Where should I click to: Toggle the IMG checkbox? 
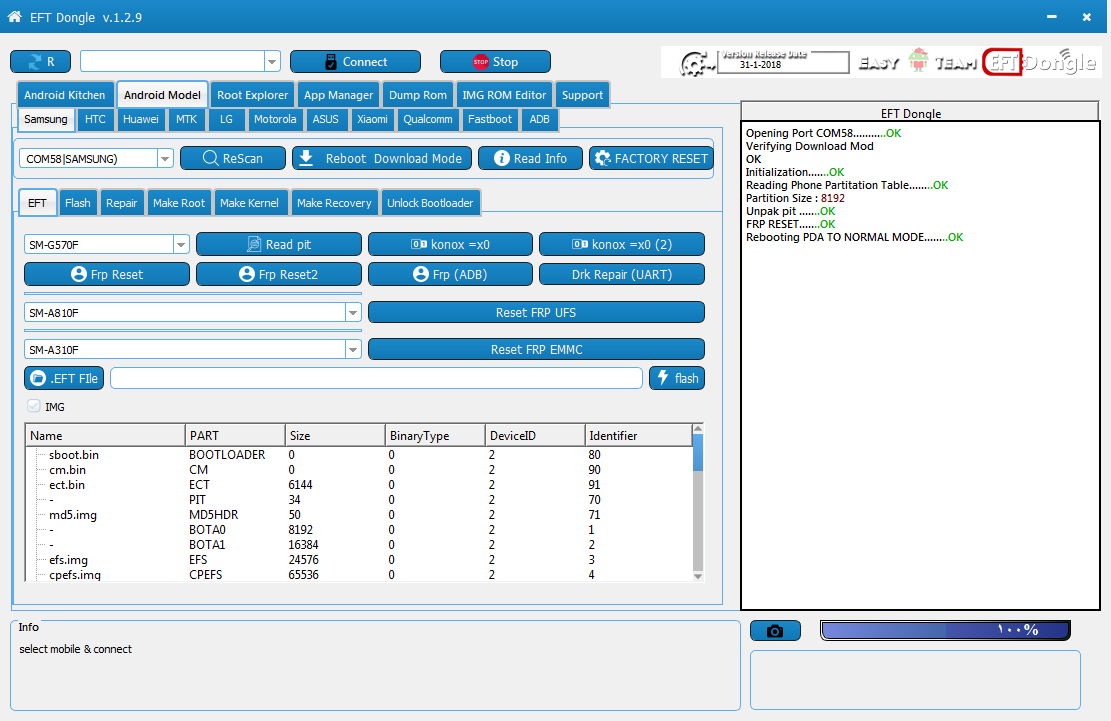tap(33, 406)
